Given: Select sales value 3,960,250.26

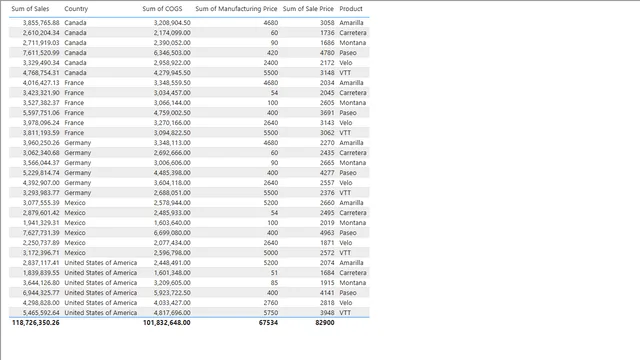Looking at the screenshot, I should tap(41, 143).
